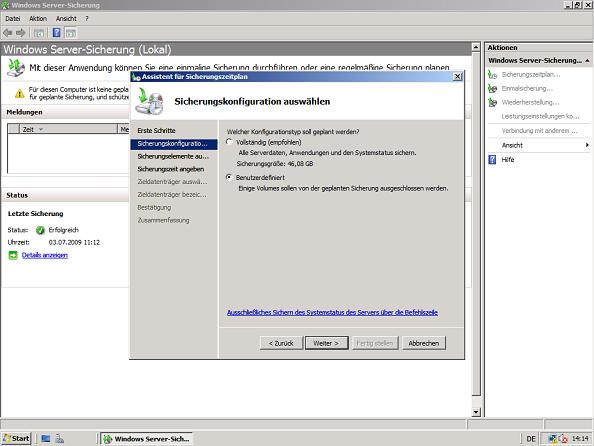The height and width of the screenshot is (446, 594).
Task: Click the scroll down arrow of main pane
Action: [x=476, y=412]
